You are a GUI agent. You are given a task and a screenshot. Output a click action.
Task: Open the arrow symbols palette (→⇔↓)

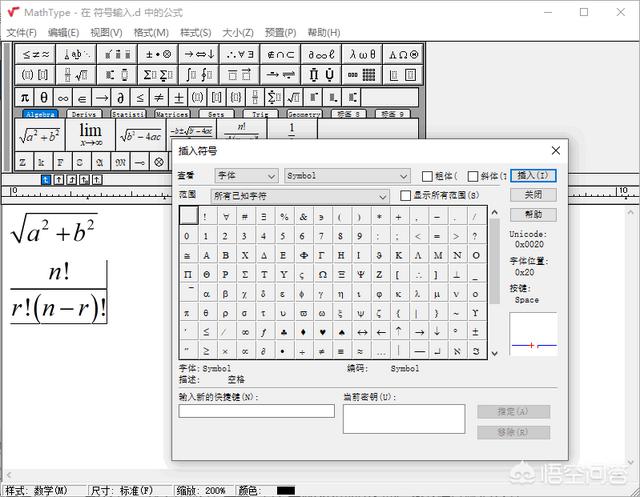(199, 54)
